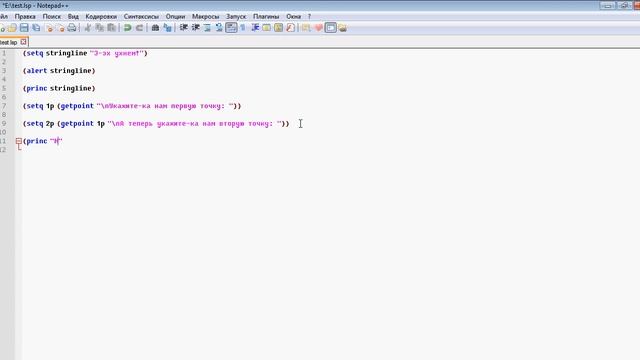Click the Zoom Out toolbar icon
The height and width of the screenshot is (360, 640).
click(196, 28)
